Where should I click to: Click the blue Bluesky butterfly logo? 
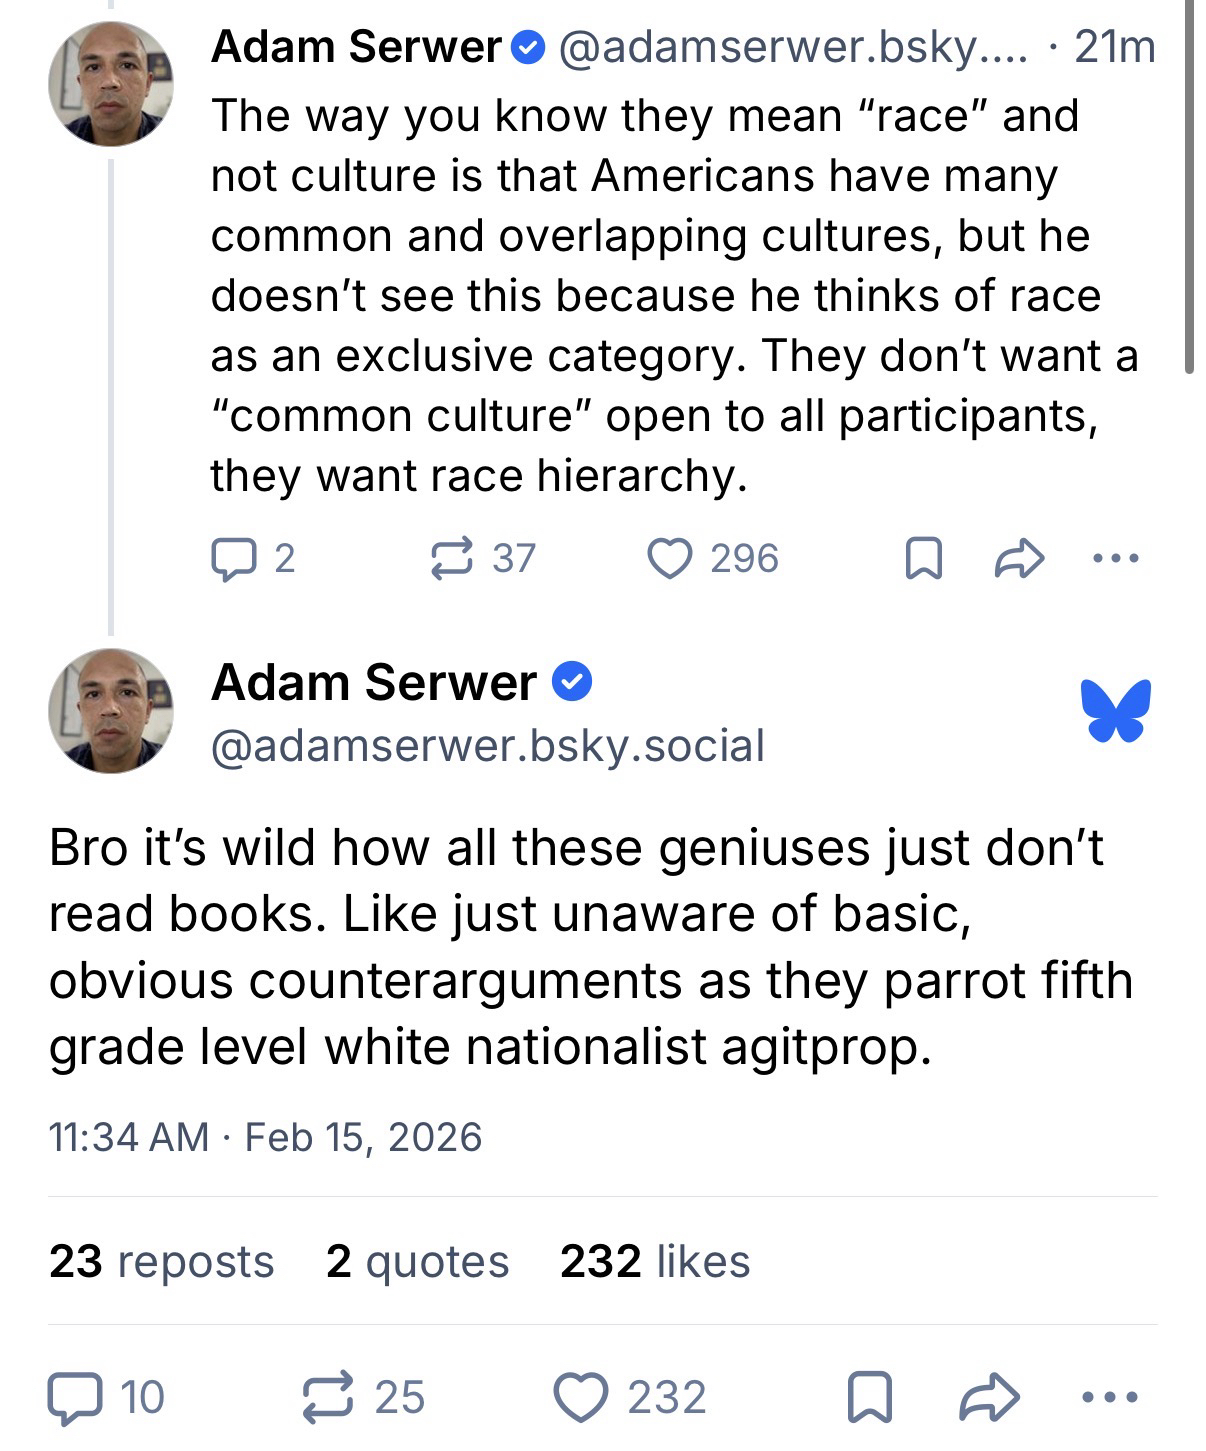(x=1116, y=711)
